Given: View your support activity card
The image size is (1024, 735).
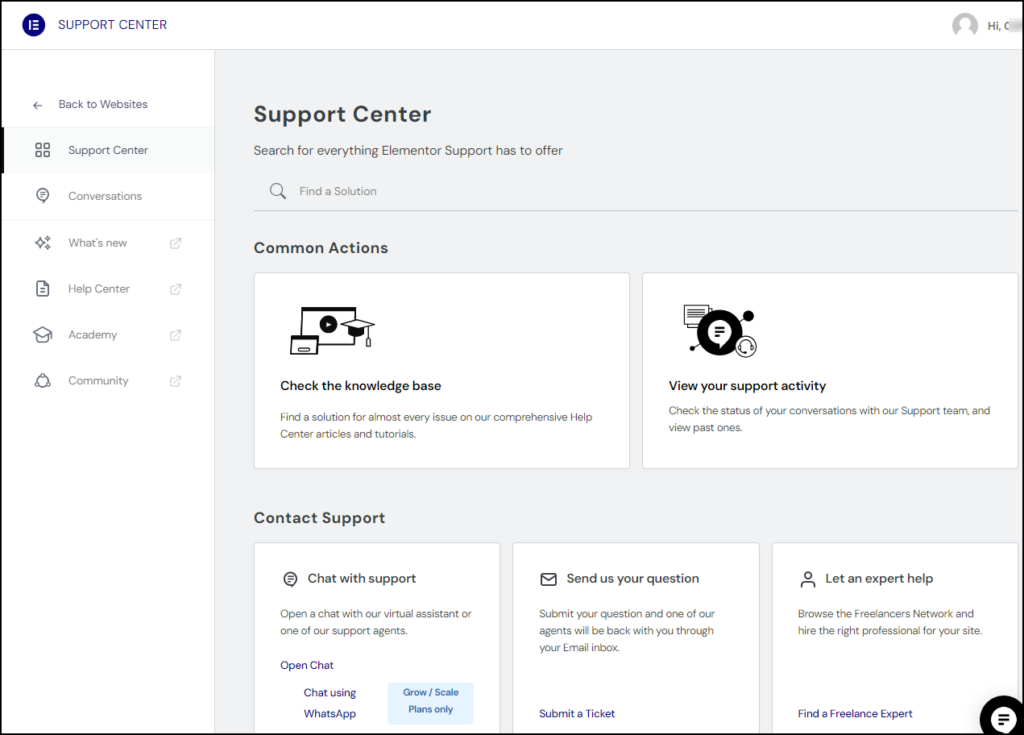Looking at the screenshot, I should (x=828, y=370).
